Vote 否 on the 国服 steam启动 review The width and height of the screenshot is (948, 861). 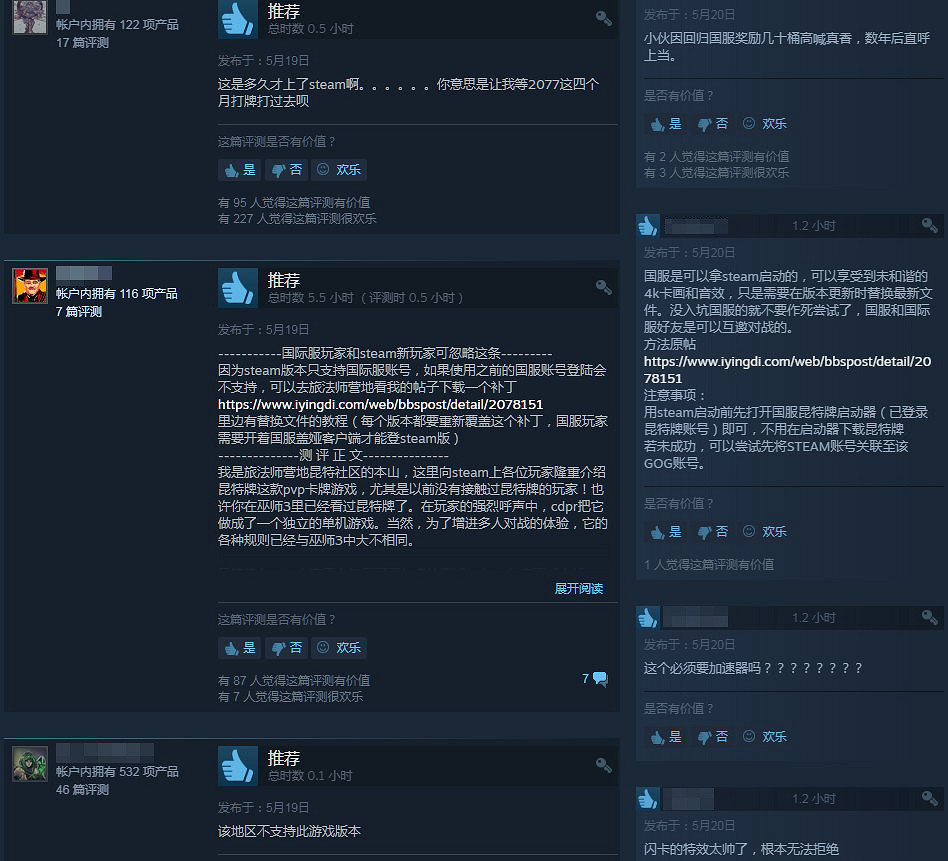pos(713,532)
